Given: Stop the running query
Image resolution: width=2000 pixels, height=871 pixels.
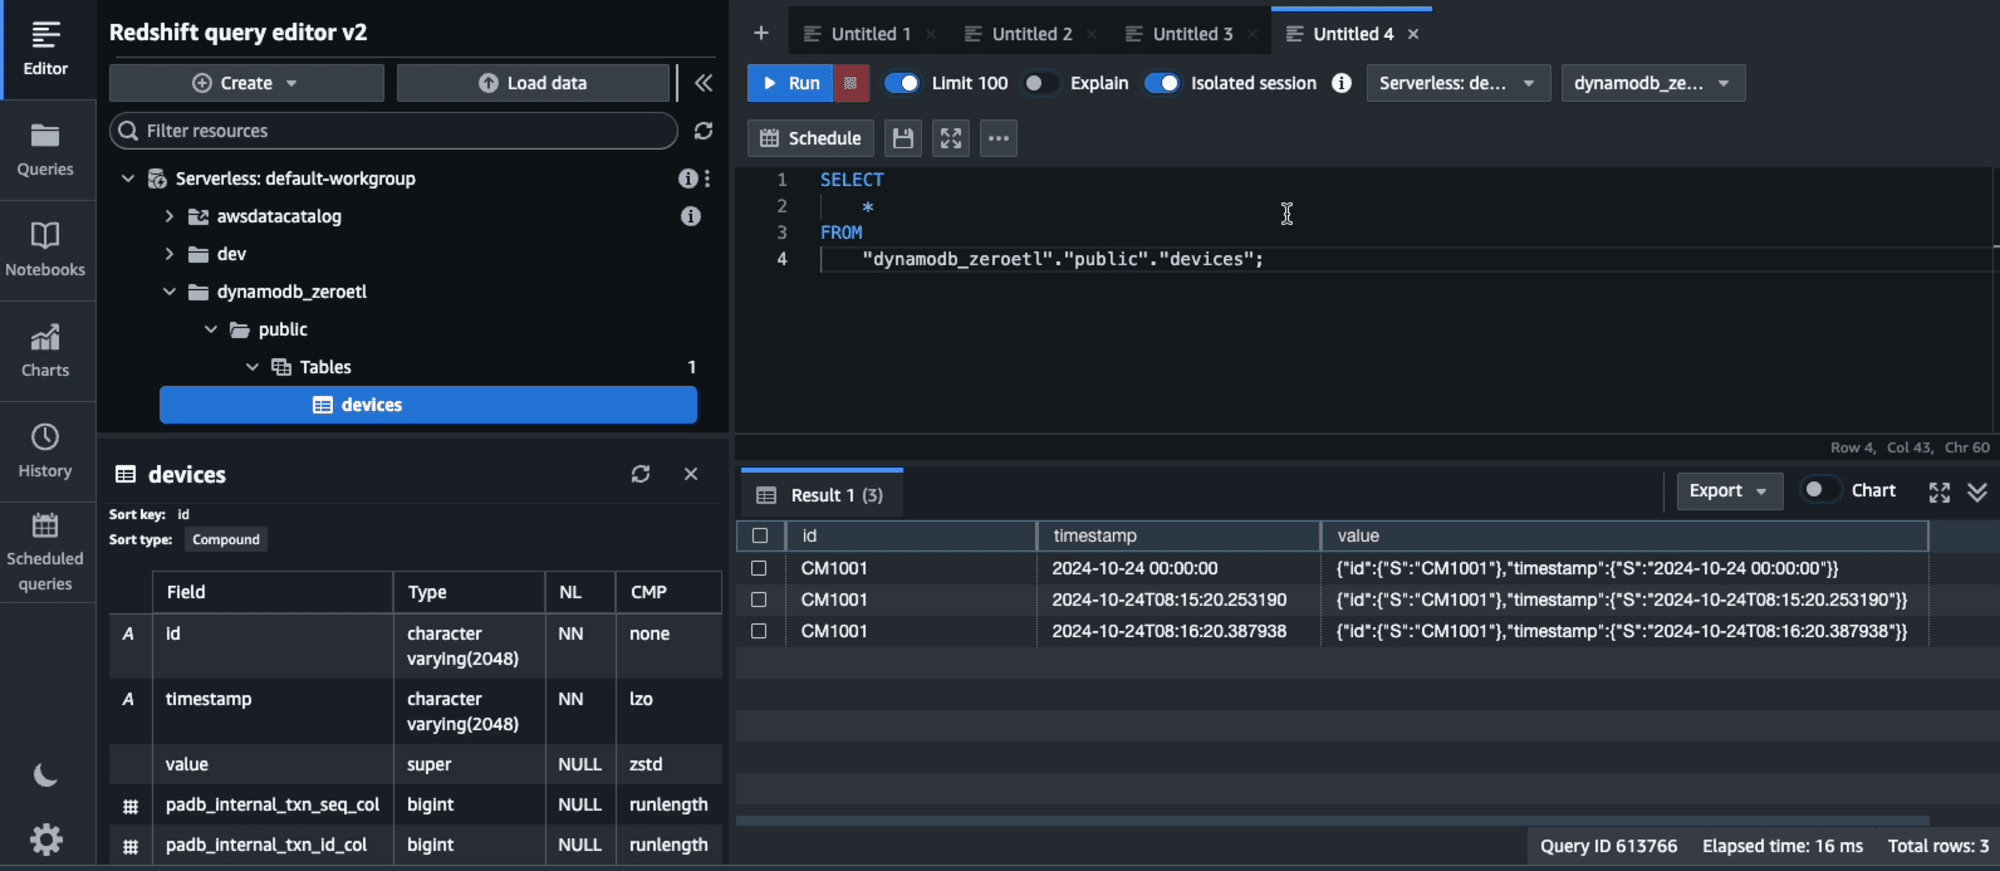Looking at the screenshot, I should (x=851, y=83).
